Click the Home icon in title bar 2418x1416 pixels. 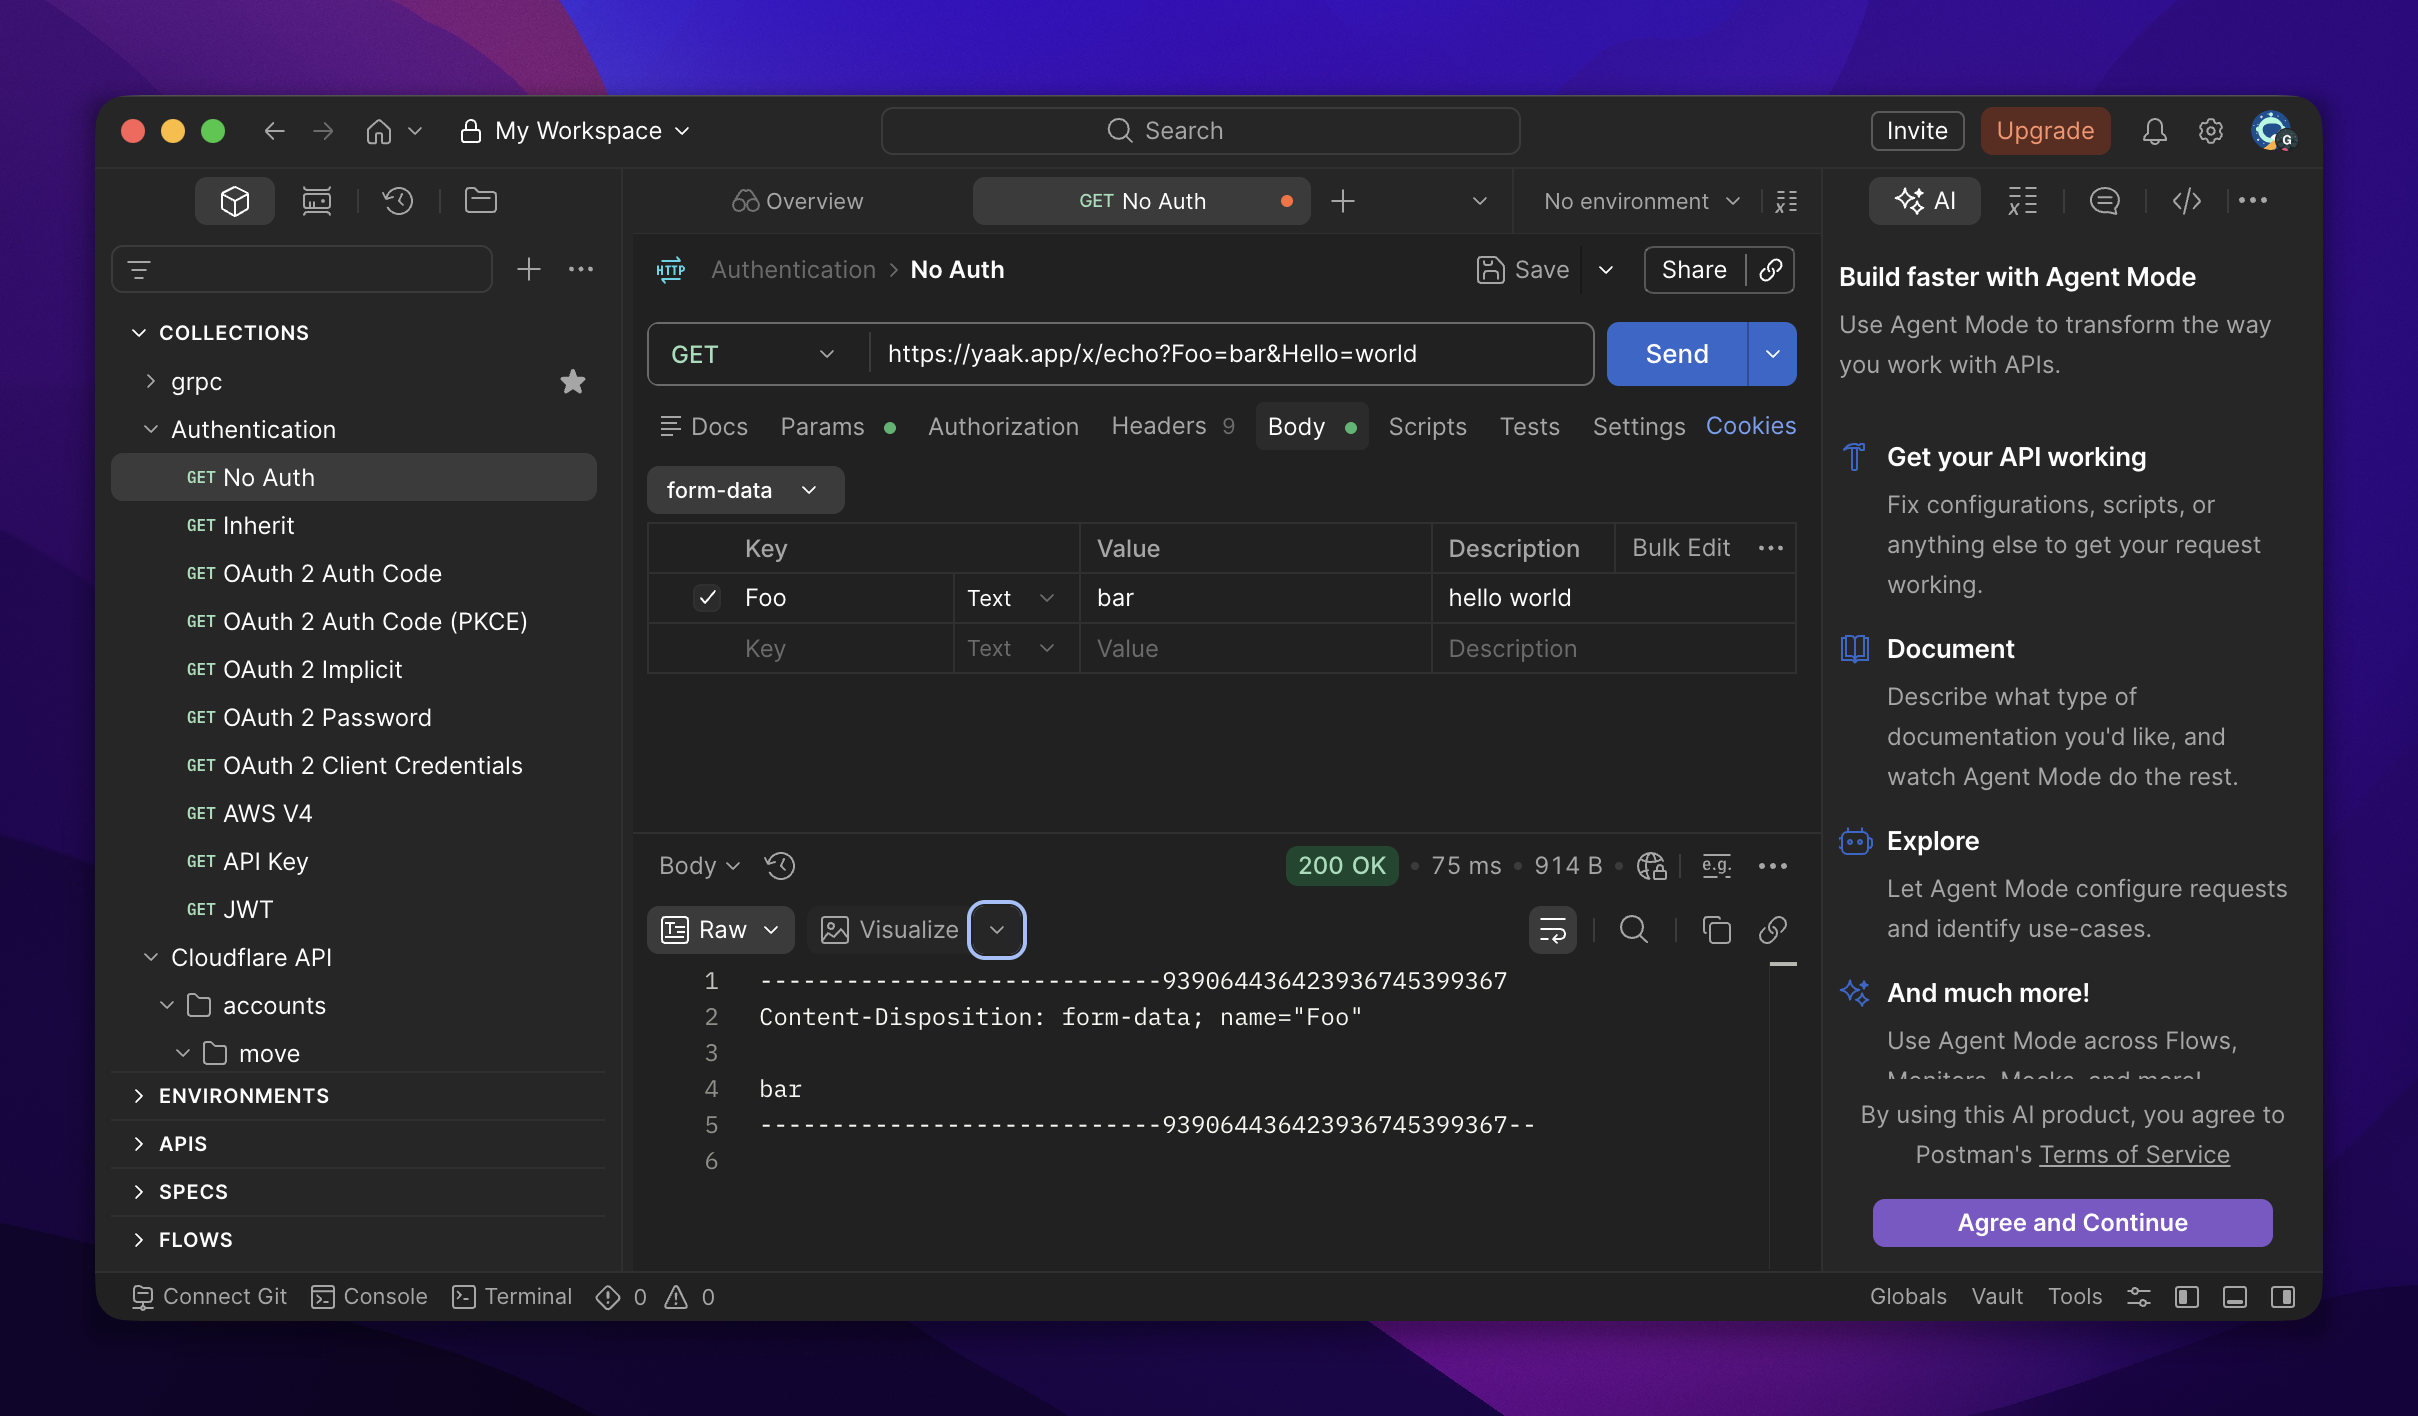click(379, 131)
